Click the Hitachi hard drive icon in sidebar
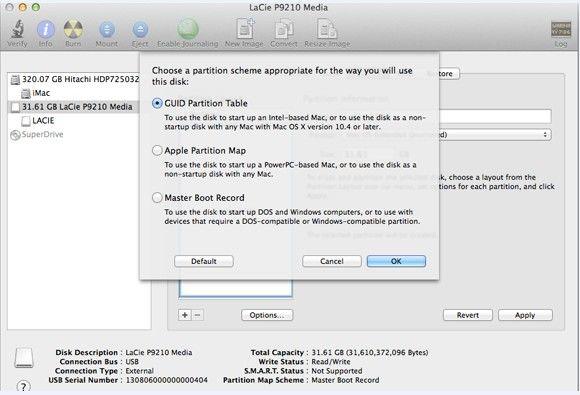This screenshot has height=395, width=580. click(15, 79)
